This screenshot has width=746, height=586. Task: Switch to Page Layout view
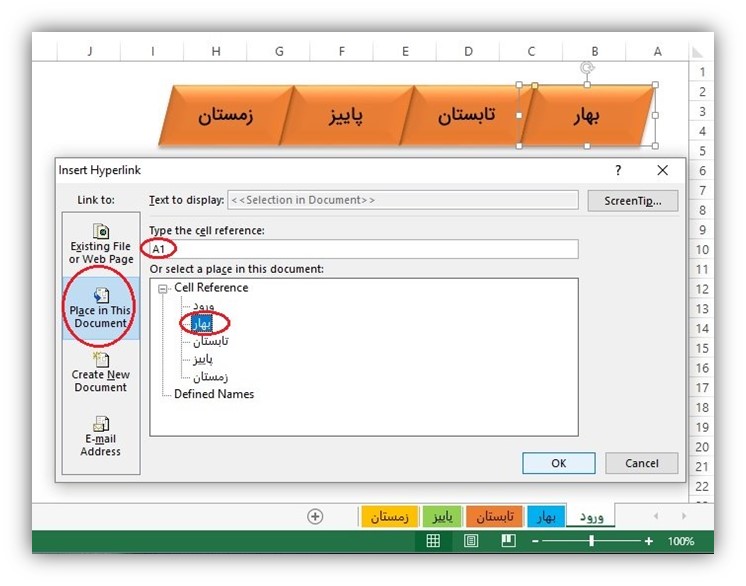point(470,541)
